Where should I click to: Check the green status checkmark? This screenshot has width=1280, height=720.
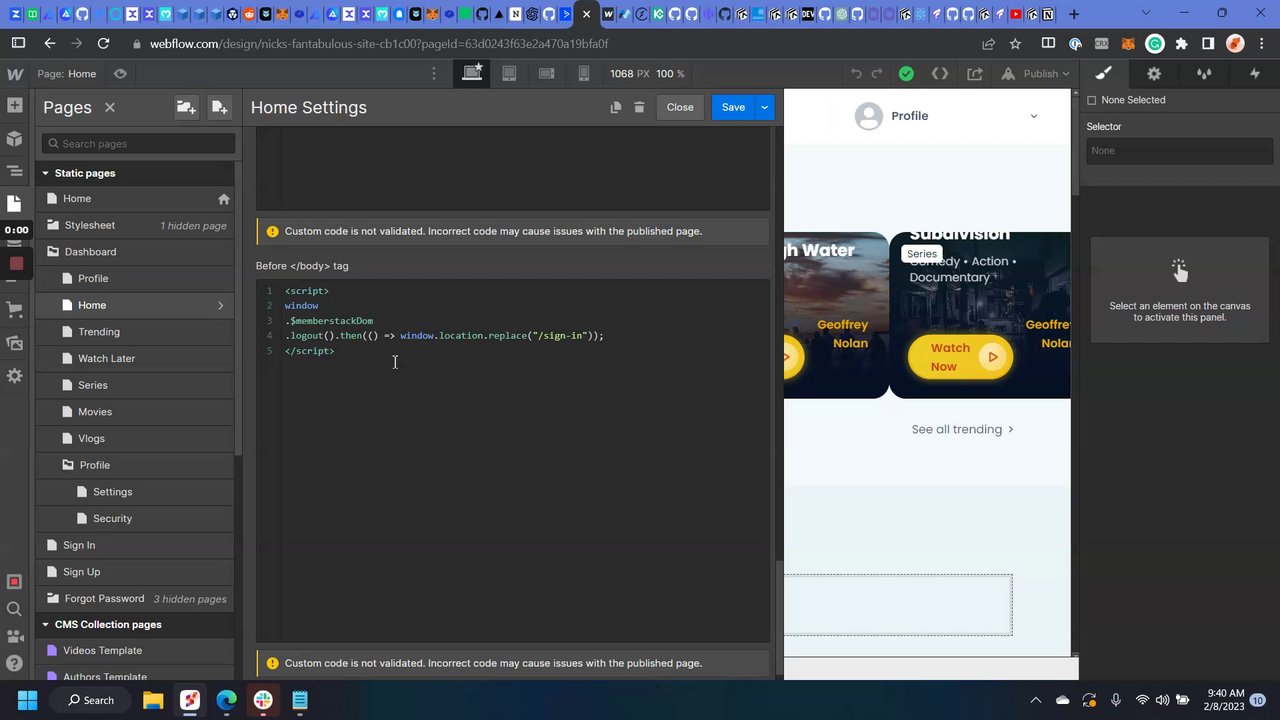[906, 74]
